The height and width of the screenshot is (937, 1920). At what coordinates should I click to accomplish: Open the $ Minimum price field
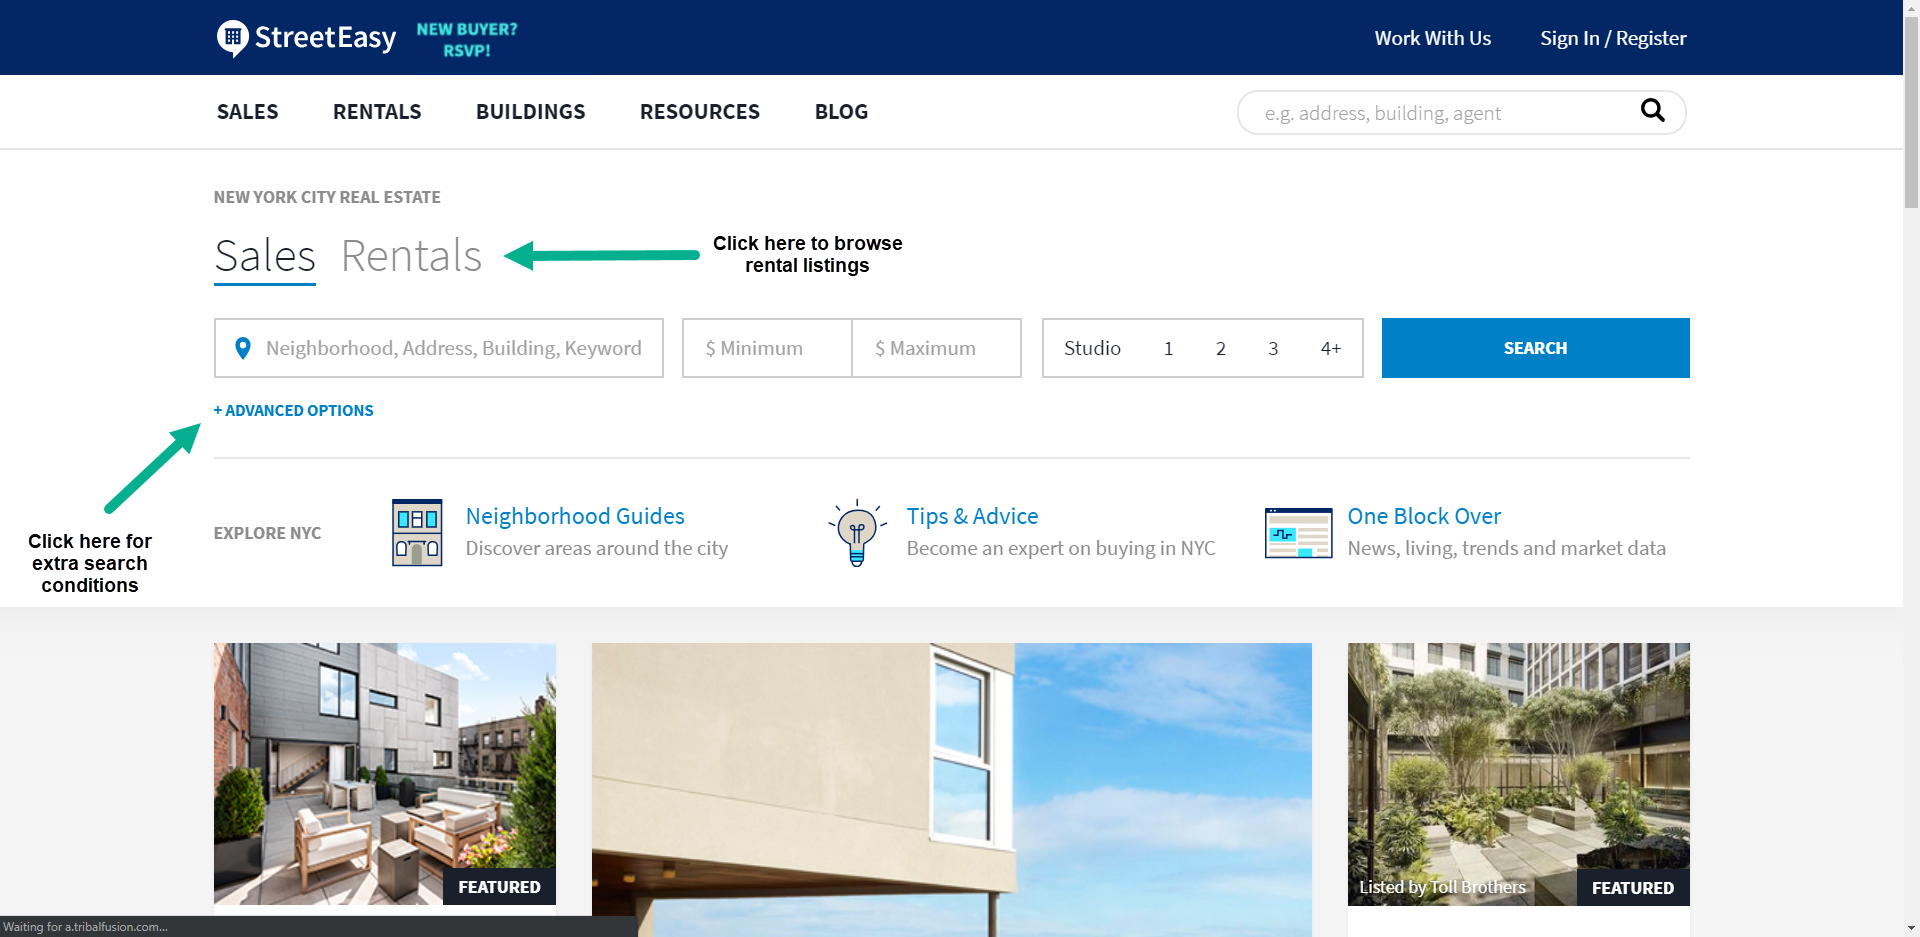point(767,348)
